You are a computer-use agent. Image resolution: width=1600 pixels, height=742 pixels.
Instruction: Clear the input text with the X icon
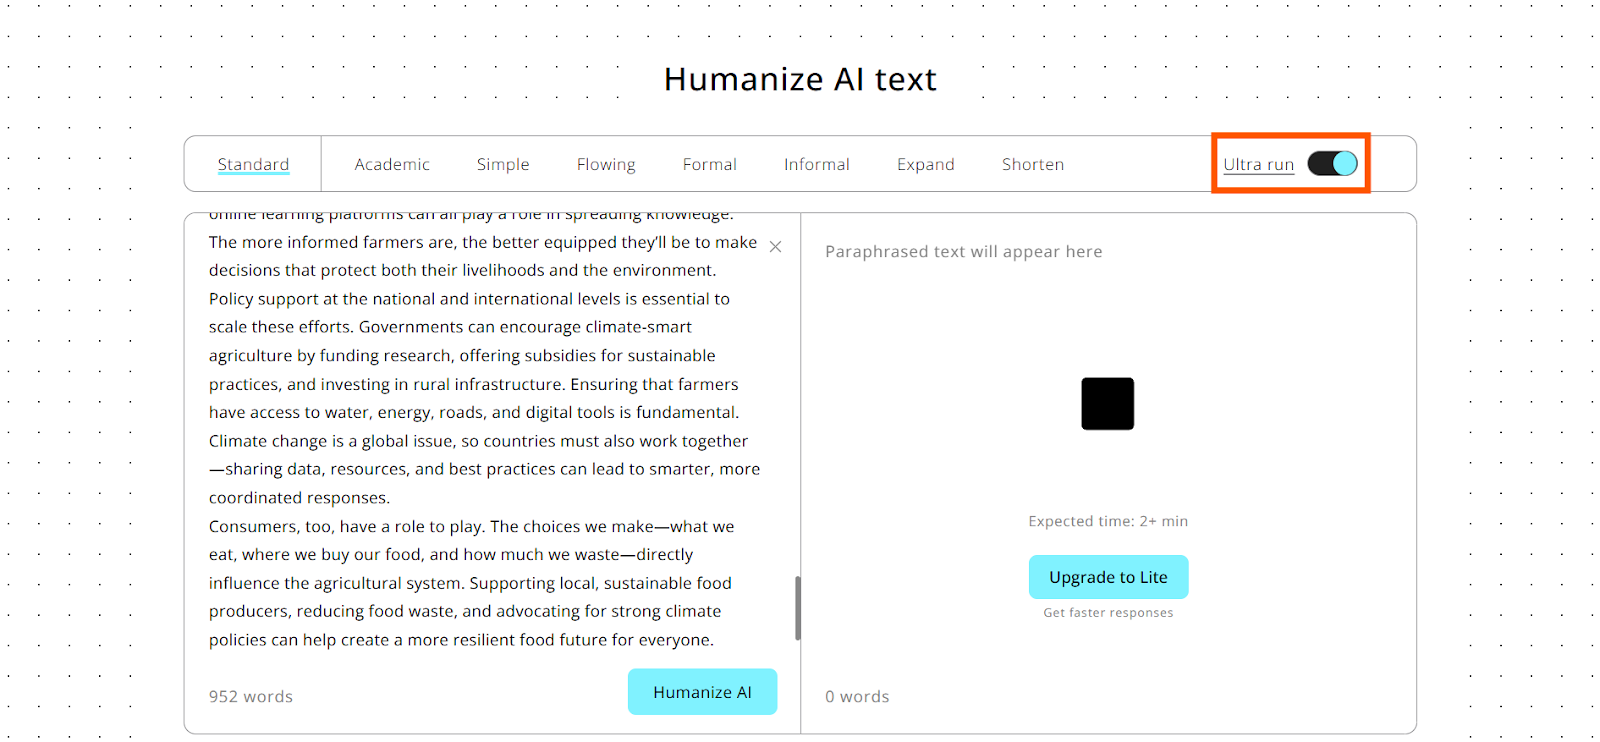pos(775,246)
